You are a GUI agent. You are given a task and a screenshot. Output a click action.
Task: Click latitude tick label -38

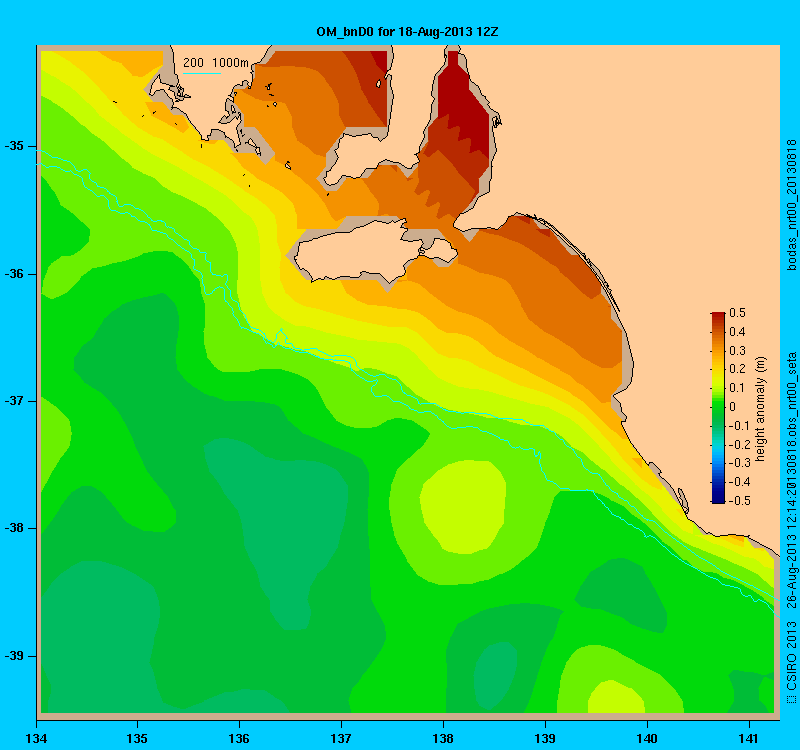point(14,528)
